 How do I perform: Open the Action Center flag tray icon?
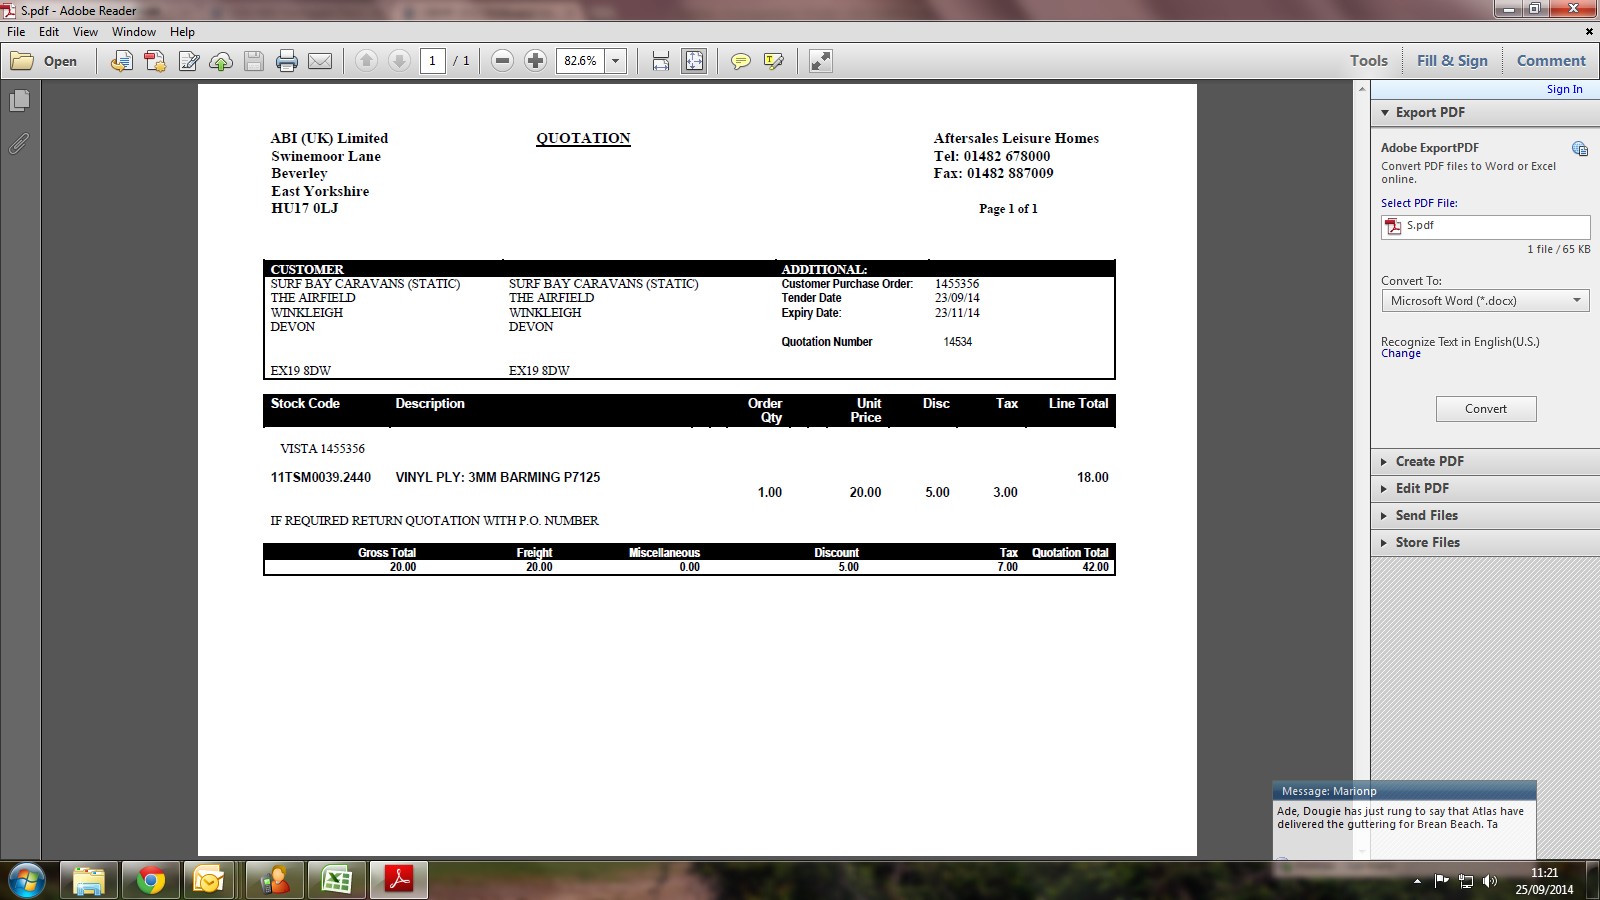(1441, 881)
